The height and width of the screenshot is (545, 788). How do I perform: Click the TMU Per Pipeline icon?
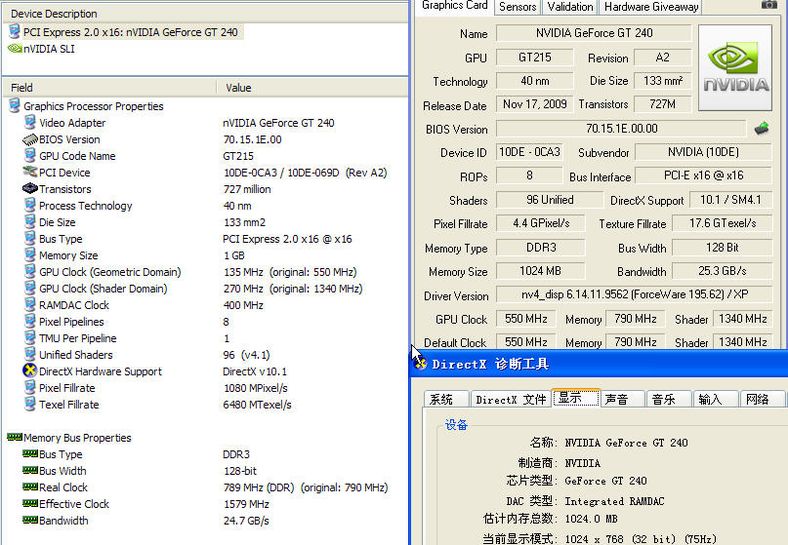[30, 338]
